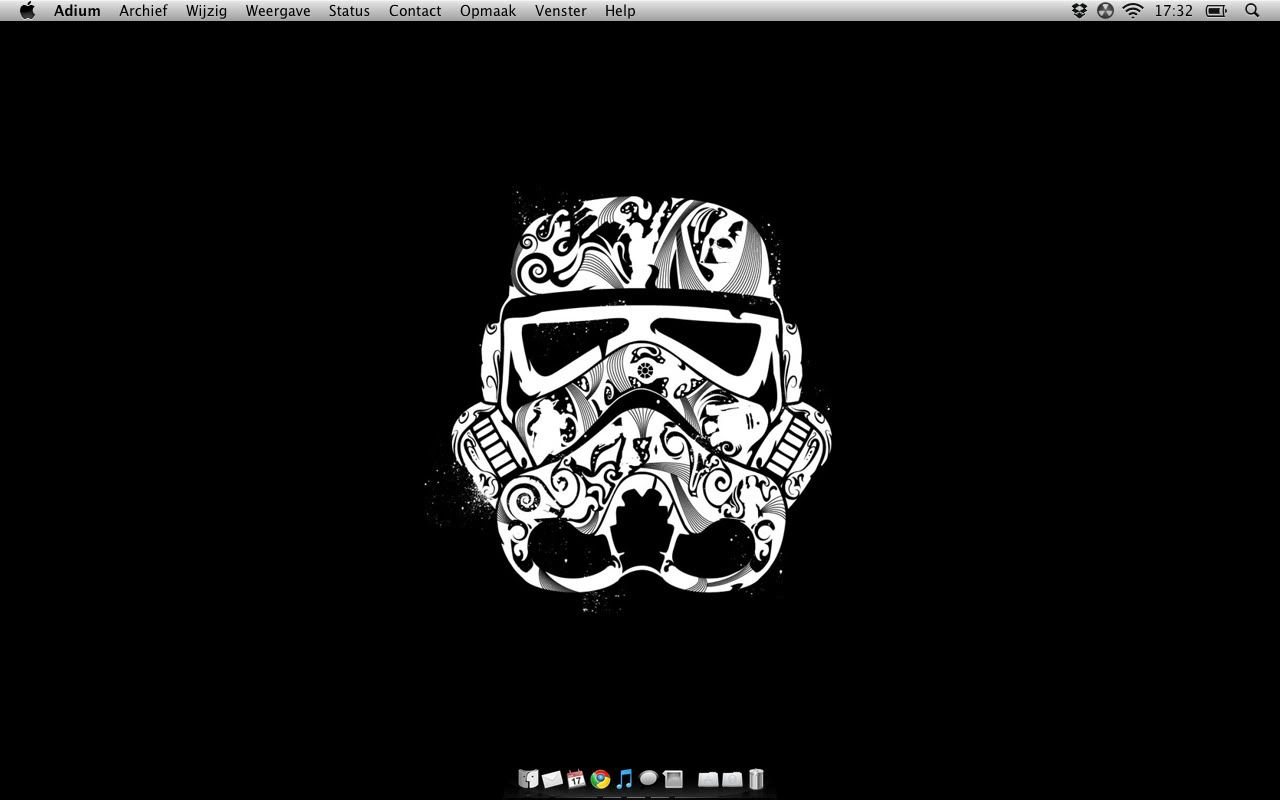Open the Contact menu
This screenshot has height=800, width=1280.
(415, 11)
